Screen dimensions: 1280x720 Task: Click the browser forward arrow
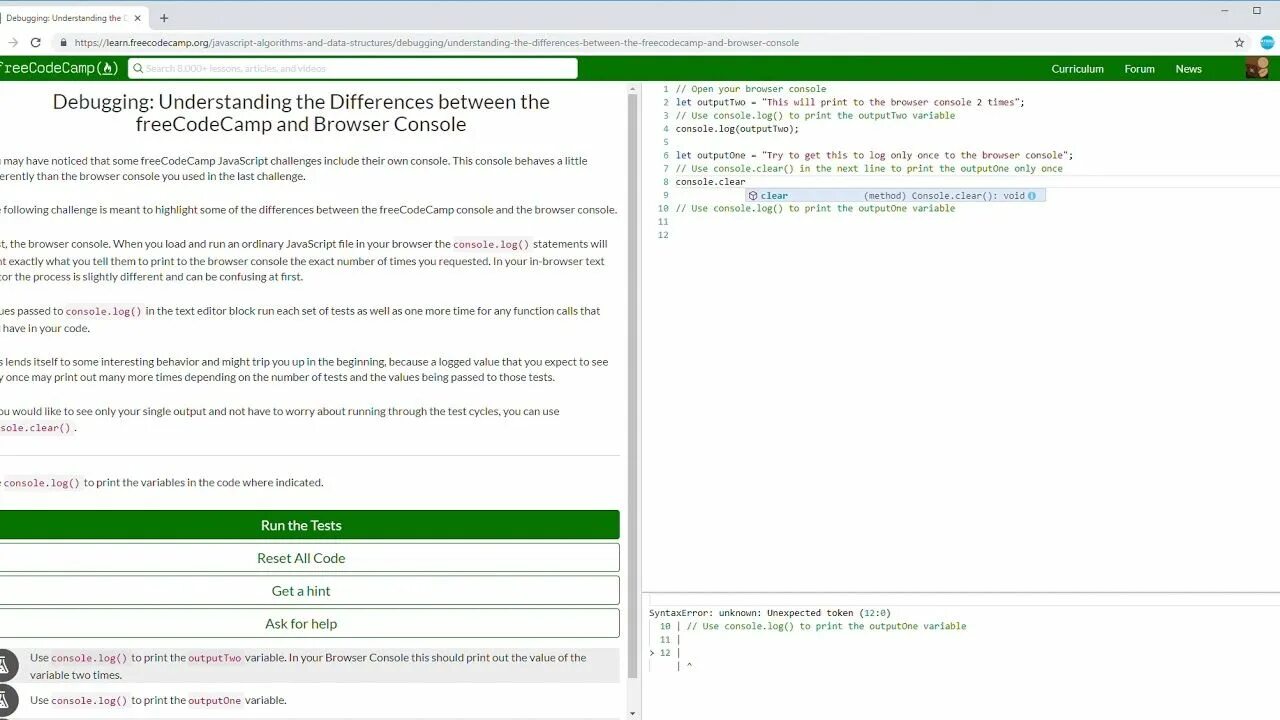(12, 43)
